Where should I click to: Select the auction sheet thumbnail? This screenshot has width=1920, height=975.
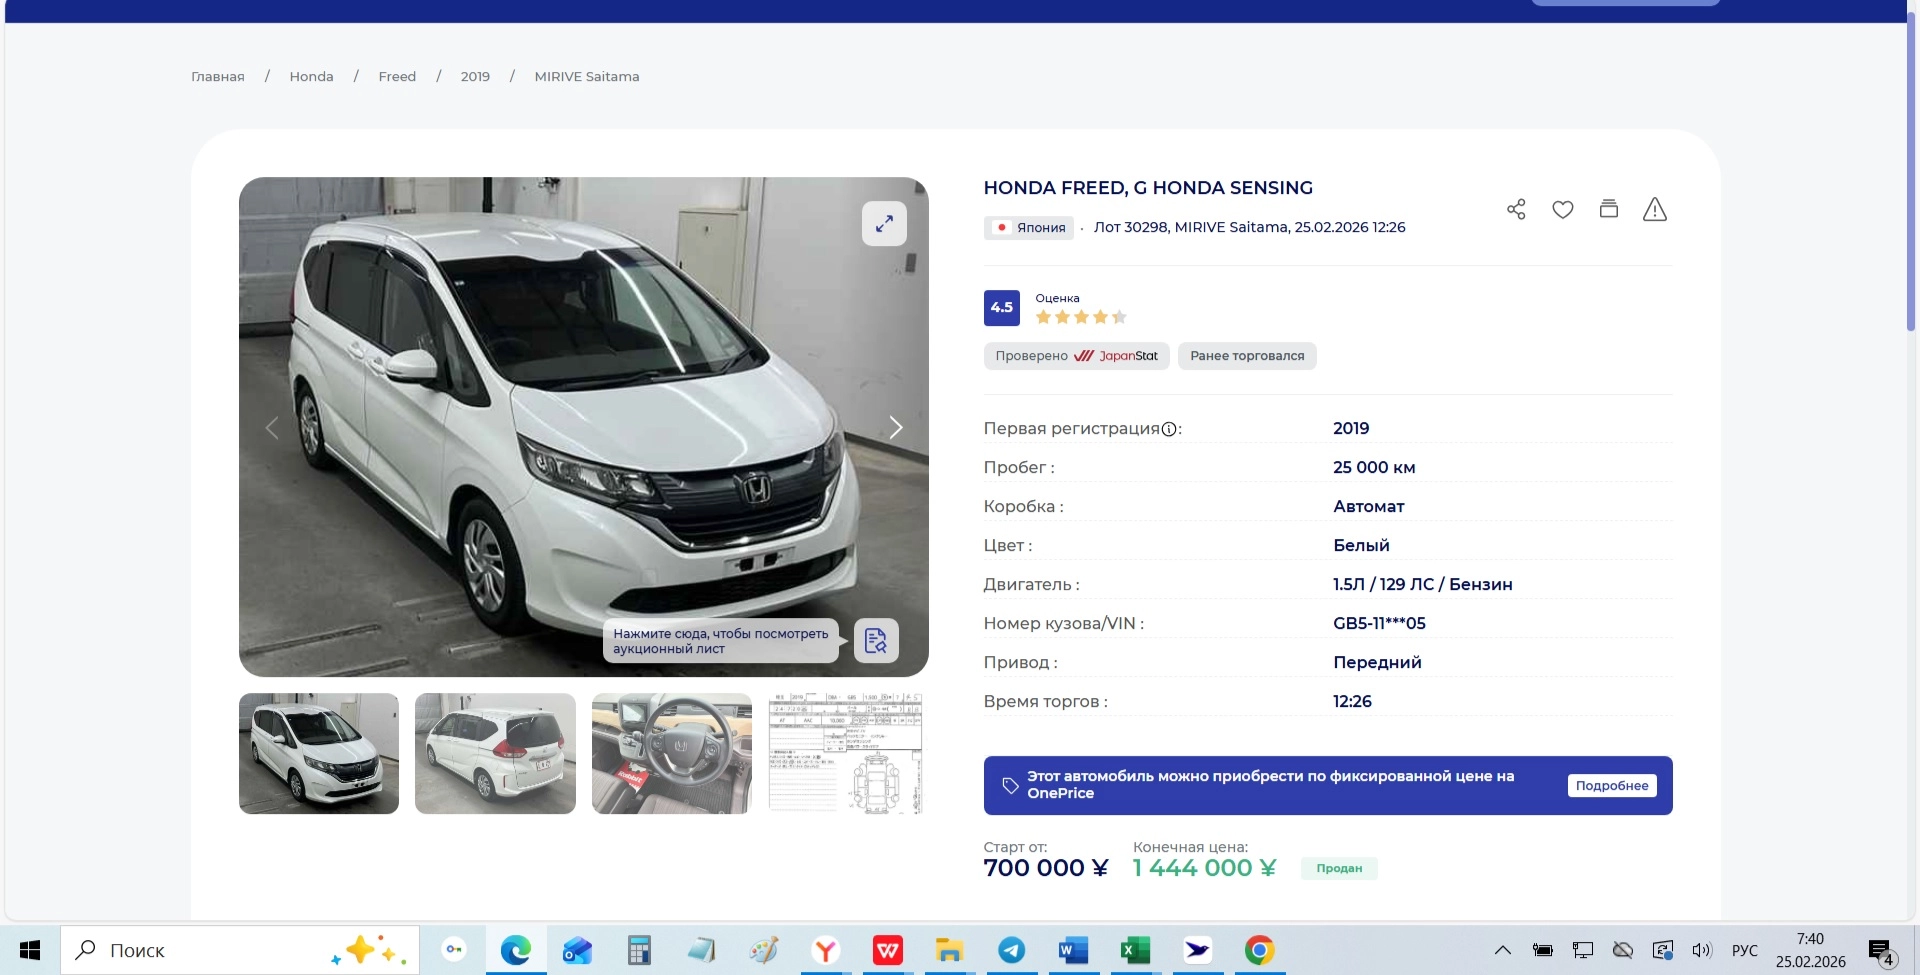[x=845, y=753]
